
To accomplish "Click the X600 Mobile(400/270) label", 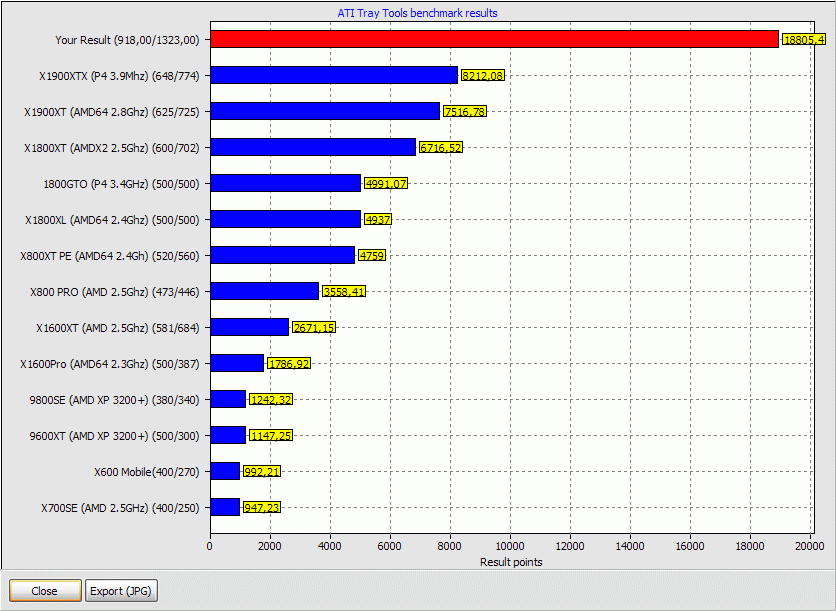I will (x=147, y=472).
